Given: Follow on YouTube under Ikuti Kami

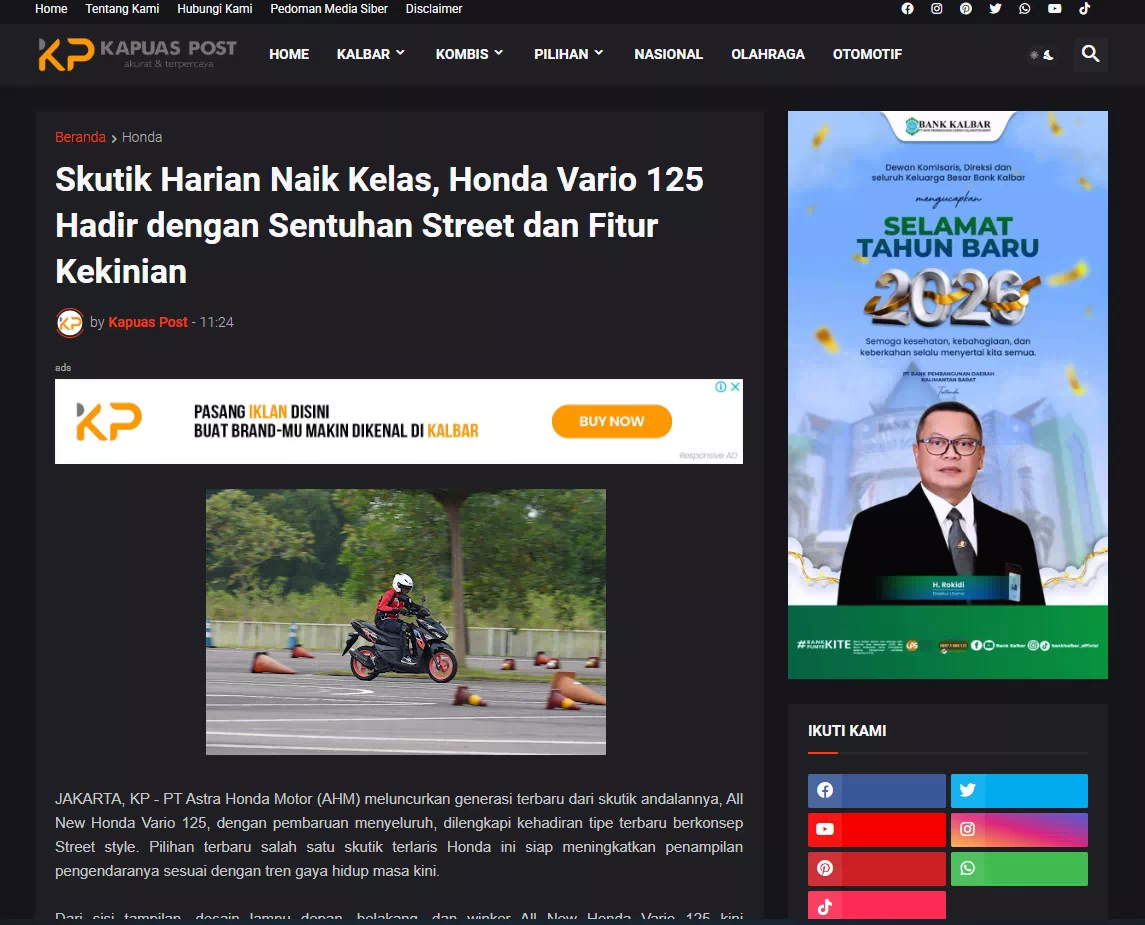Looking at the screenshot, I should pos(876,829).
